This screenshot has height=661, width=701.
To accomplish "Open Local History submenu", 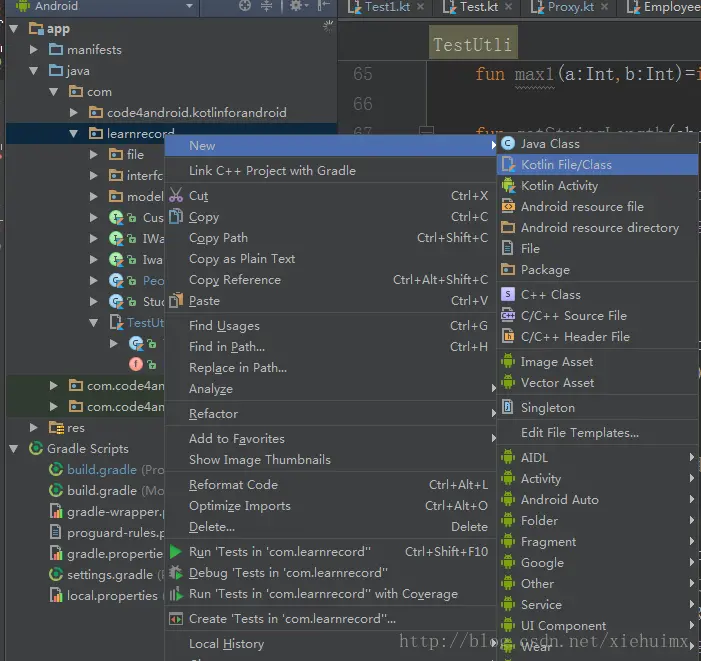I will [331, 644].
